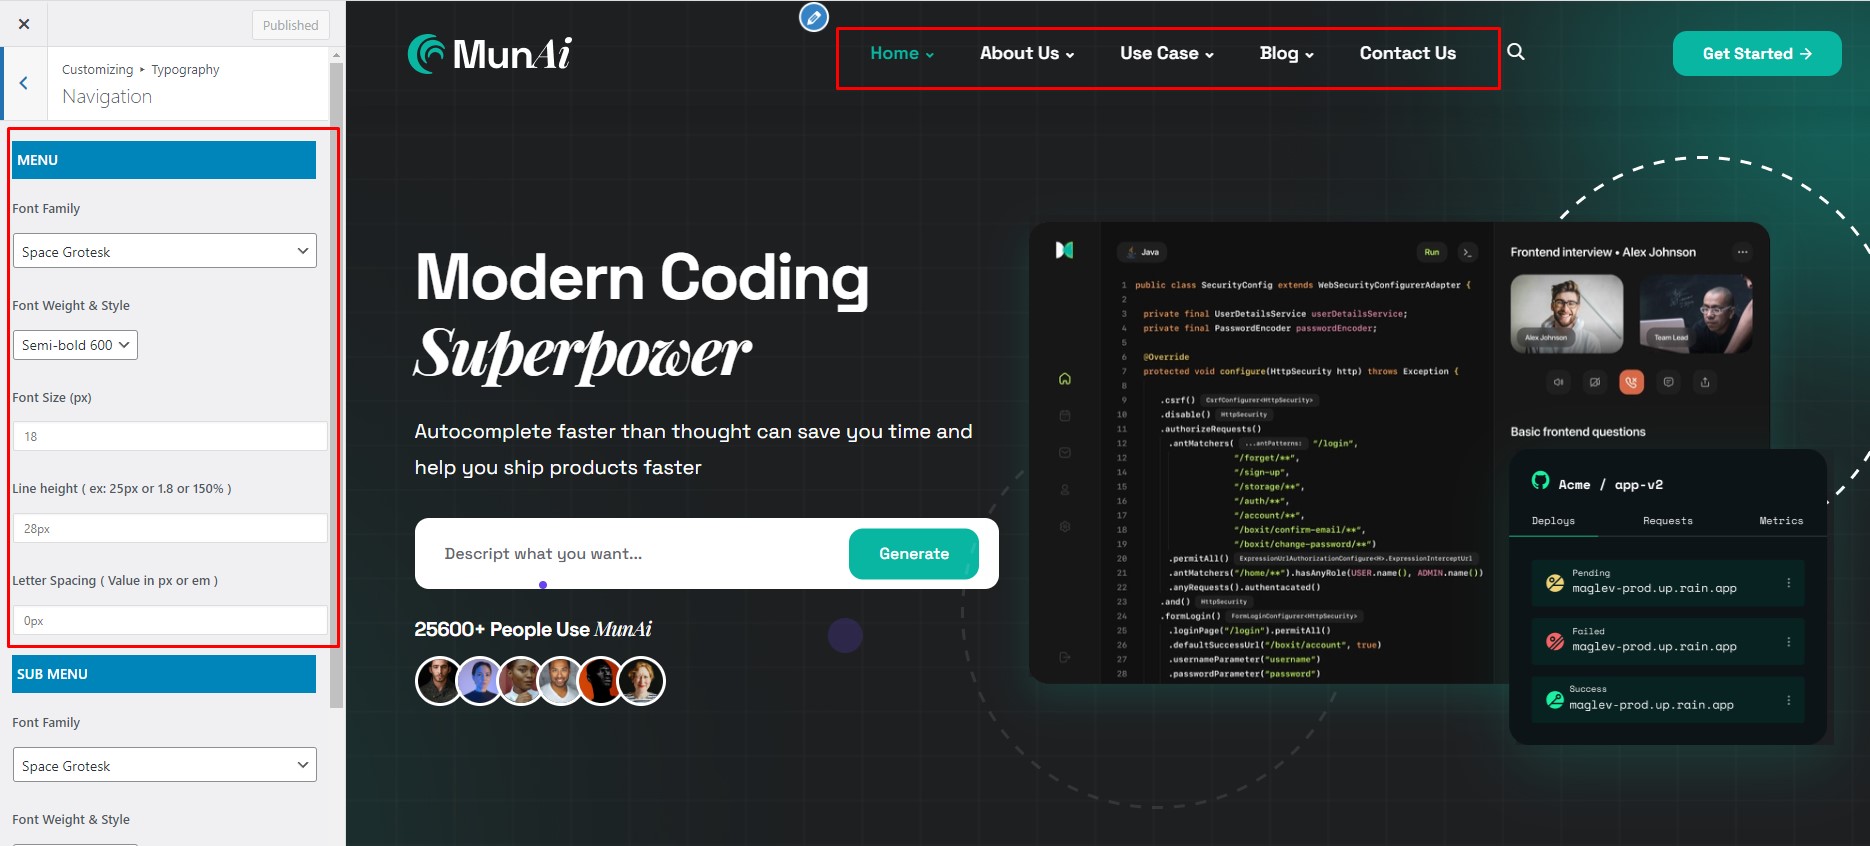Image resolution: width=1870 pixels, height=846 pixels.
Task: Click the 'Acme / app-v2' repository title
Action: [1611, 485]
